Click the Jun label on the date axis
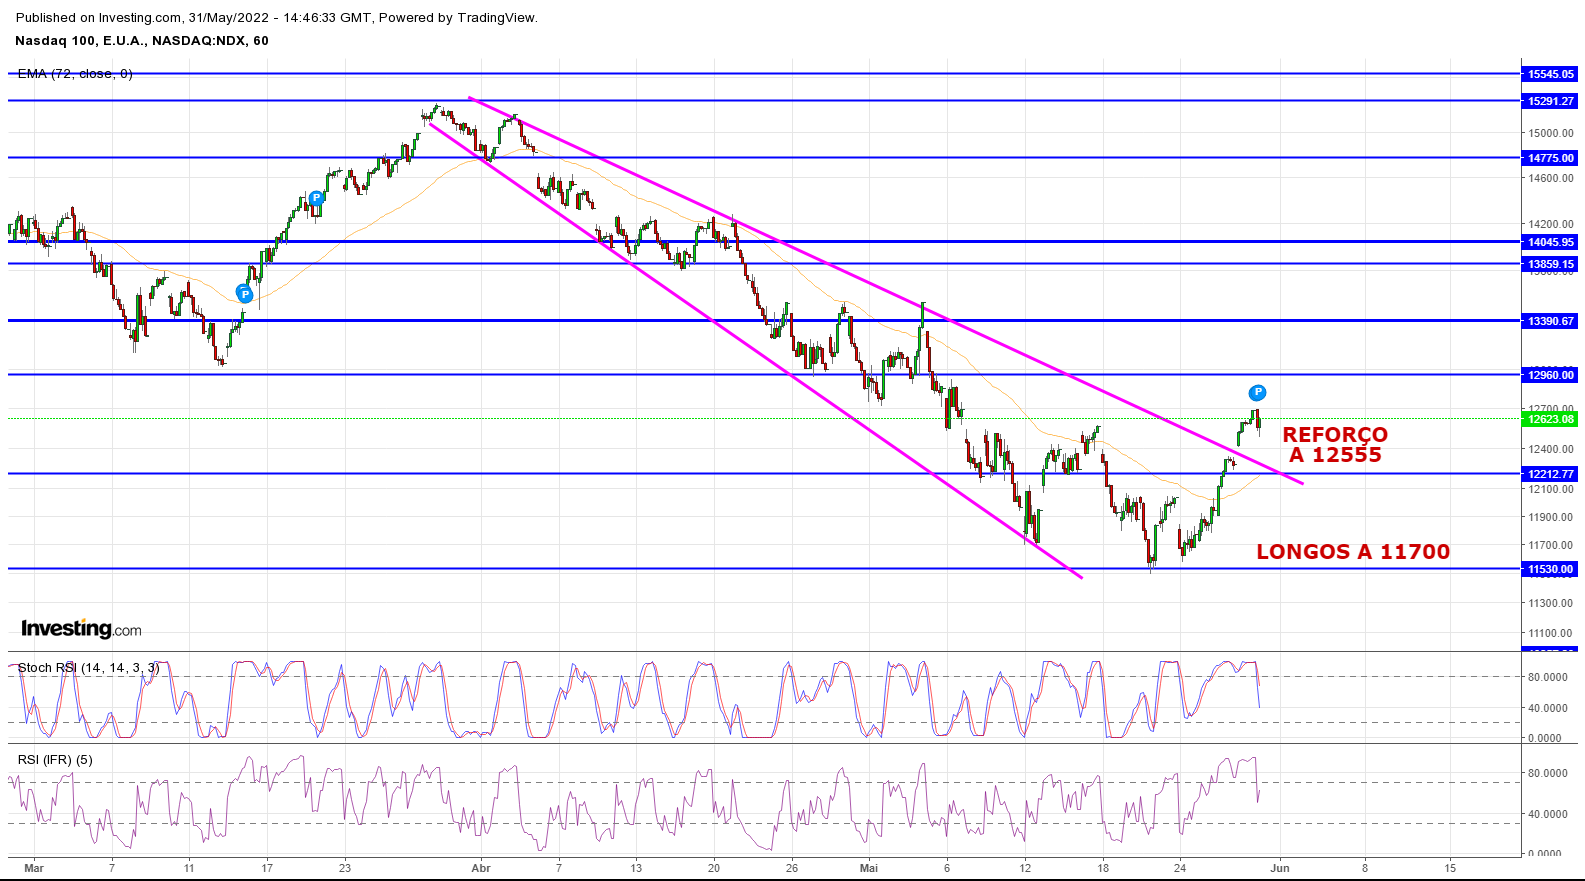Screen dimensions: 1585x881 point(1280,868)
